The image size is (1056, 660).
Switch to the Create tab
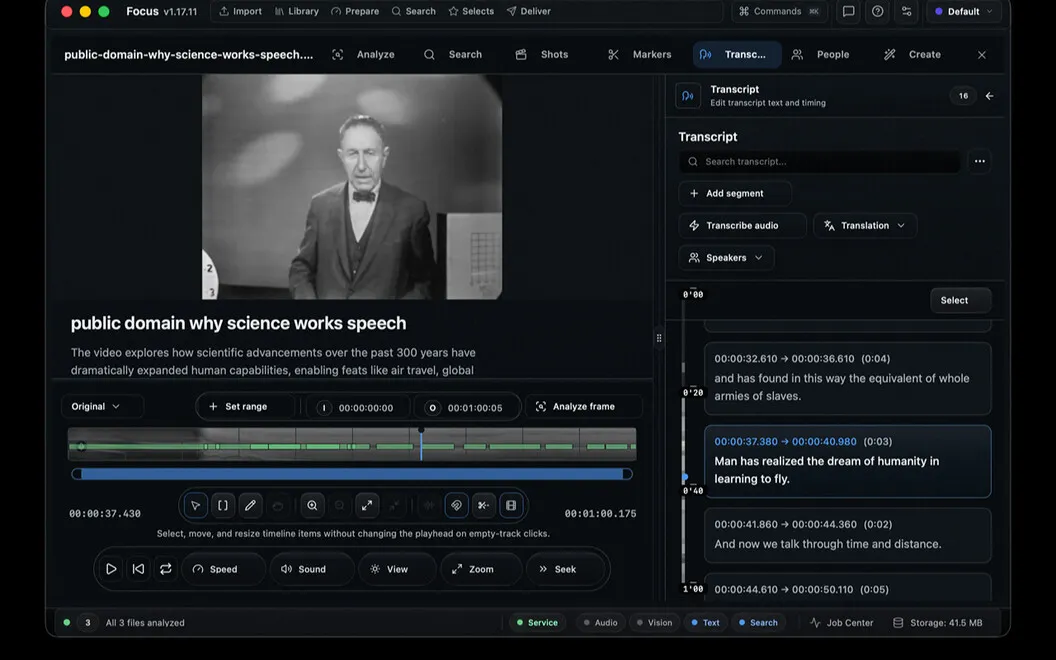point(913,55)
